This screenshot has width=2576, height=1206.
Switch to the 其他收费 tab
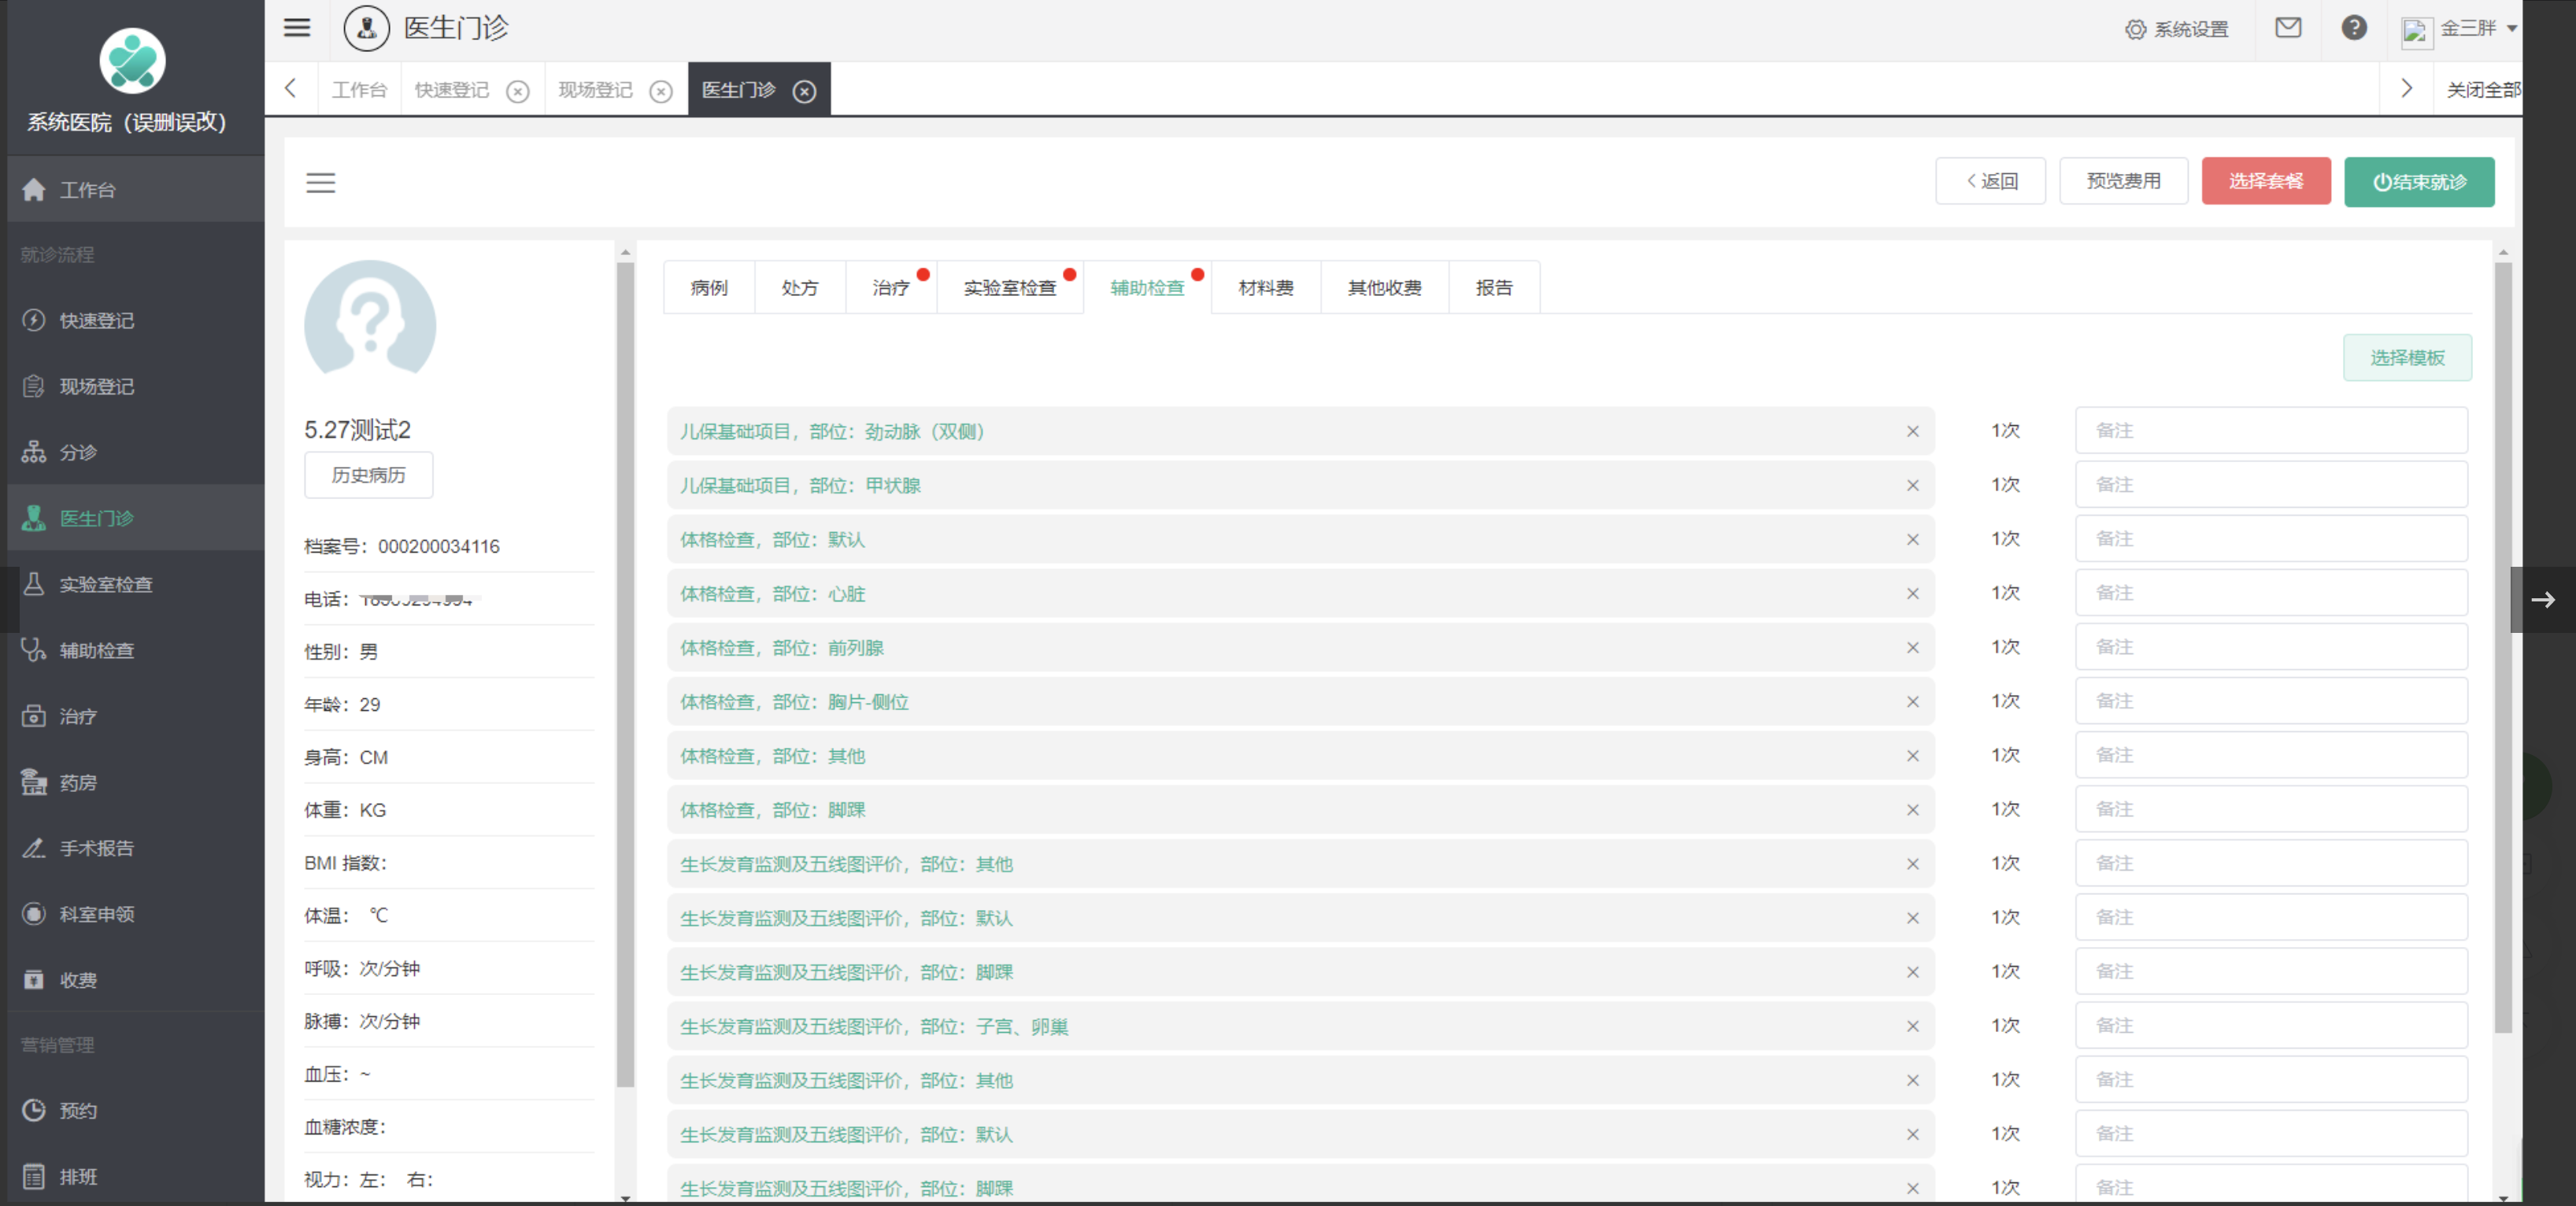pos(1385,287)
